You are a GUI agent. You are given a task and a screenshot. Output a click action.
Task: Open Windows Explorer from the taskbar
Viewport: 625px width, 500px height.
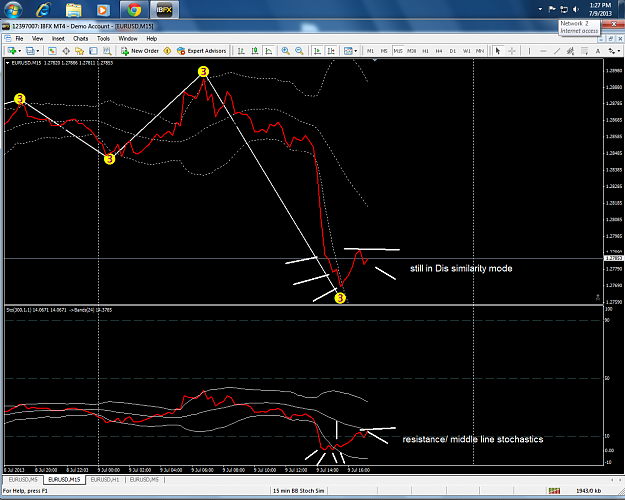click(x=73, y=10)
